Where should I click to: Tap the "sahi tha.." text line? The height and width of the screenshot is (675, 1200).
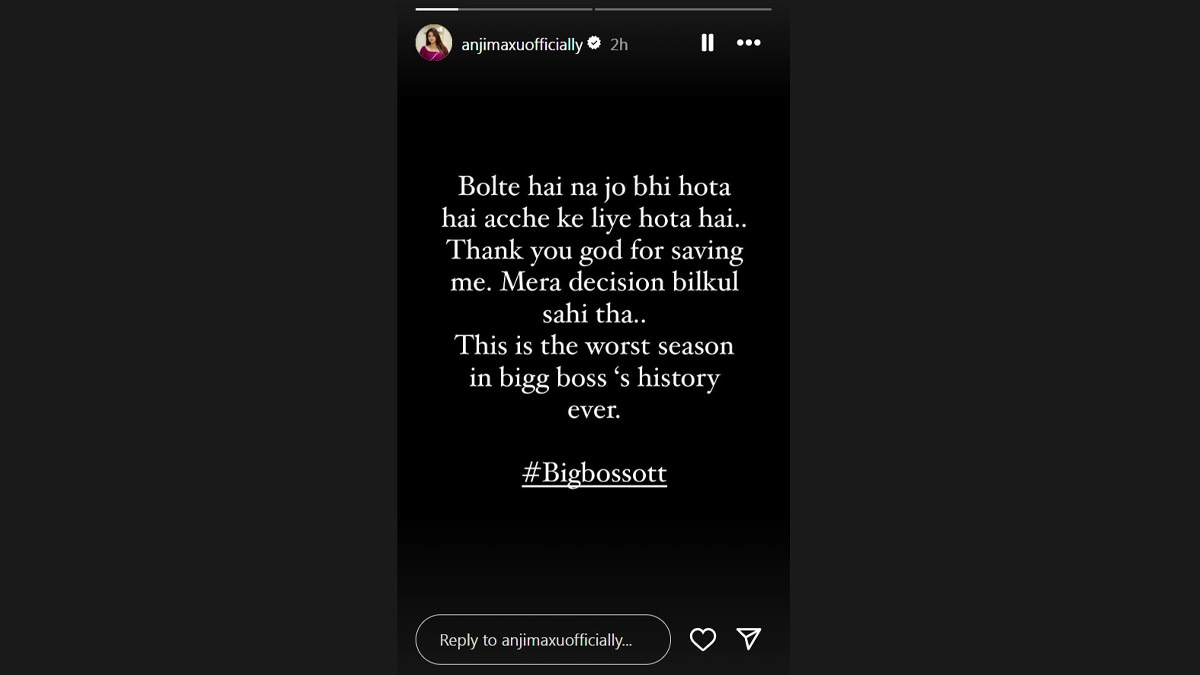coord(594,314)
